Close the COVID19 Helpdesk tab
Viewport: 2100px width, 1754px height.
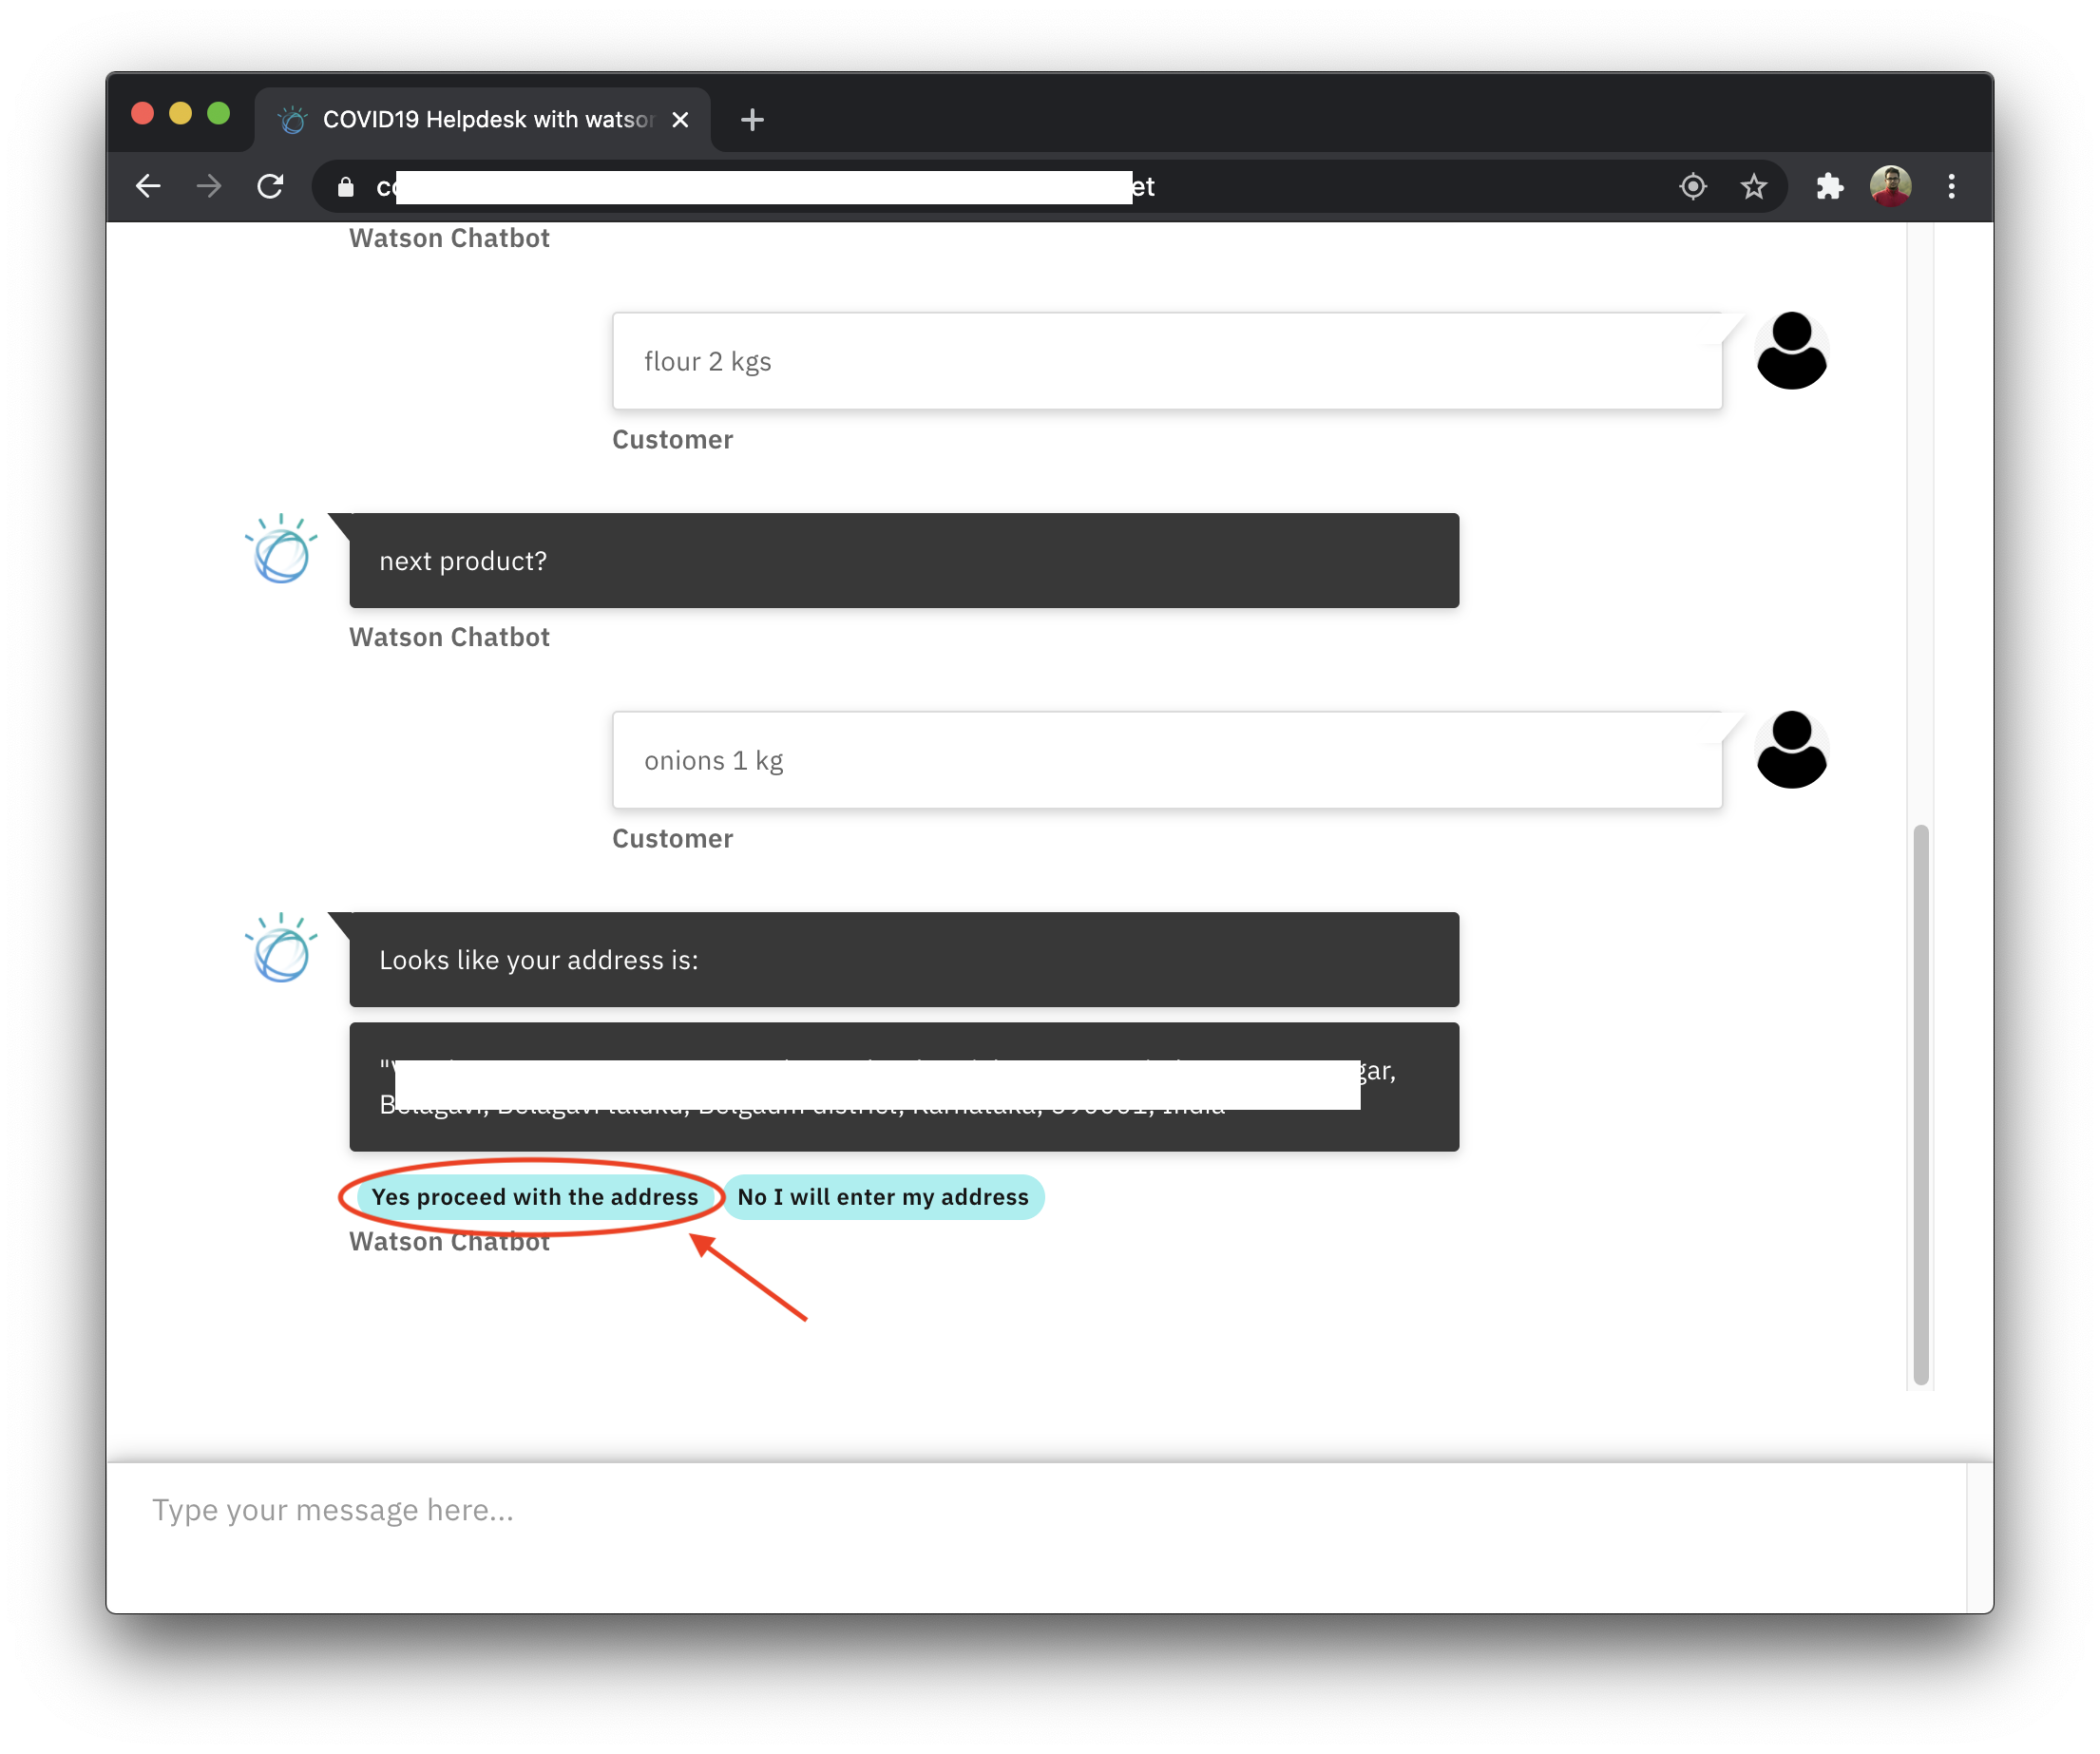(680, 120)
